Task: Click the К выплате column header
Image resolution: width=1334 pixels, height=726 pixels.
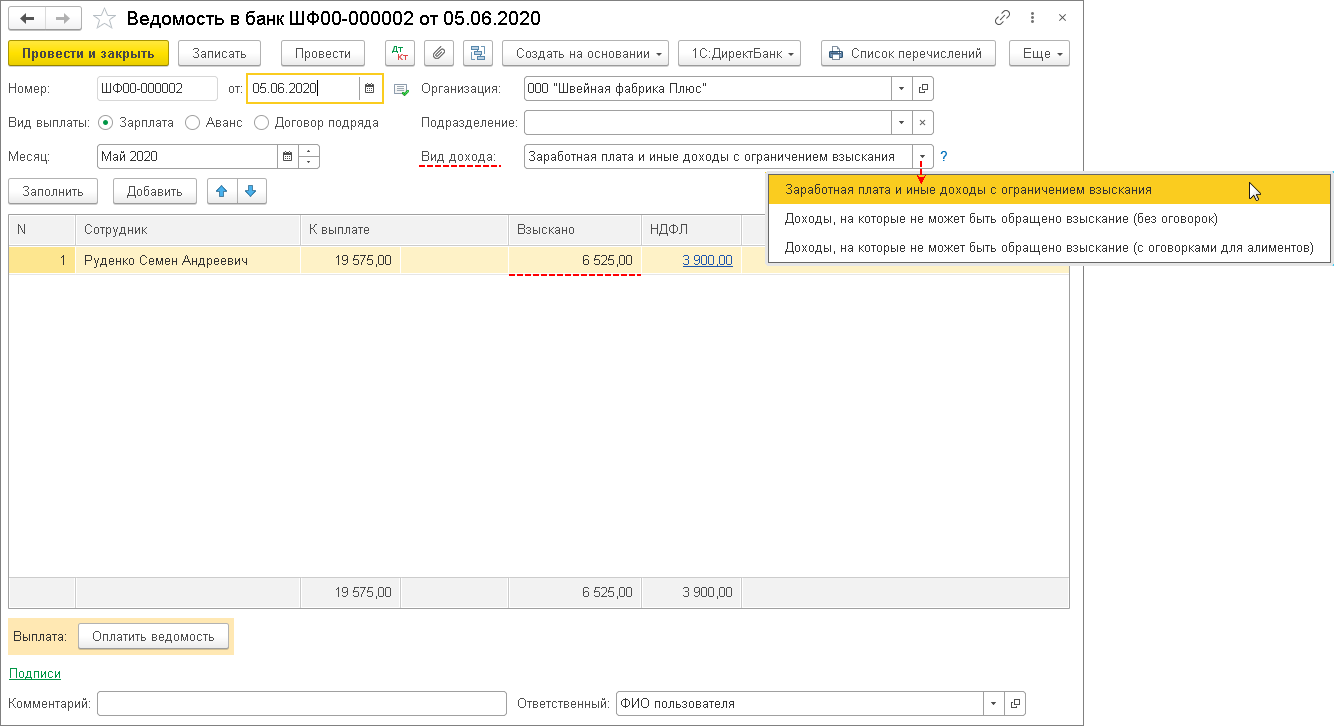Action: [404, 230]
